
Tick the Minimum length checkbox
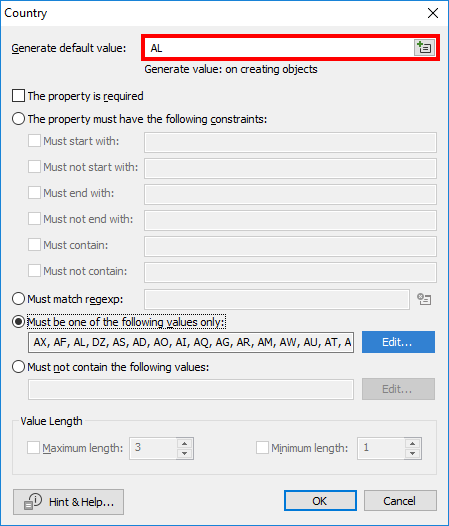262,448
